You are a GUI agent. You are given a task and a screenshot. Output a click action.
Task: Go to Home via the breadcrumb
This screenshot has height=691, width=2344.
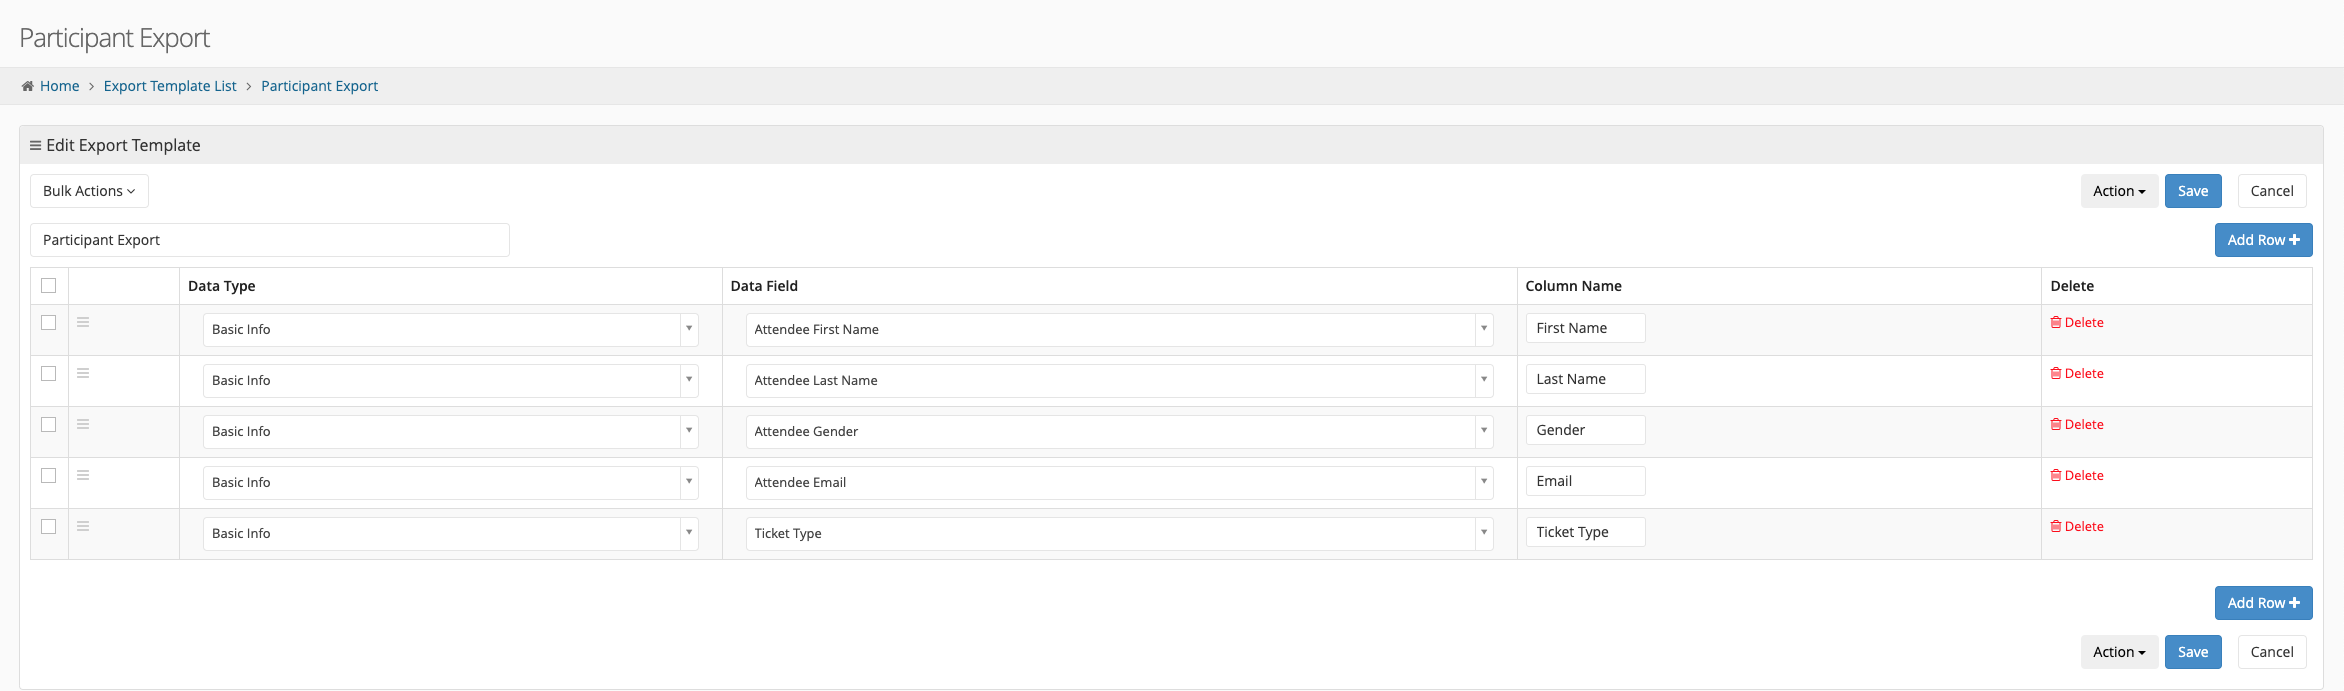click(59, 86)
